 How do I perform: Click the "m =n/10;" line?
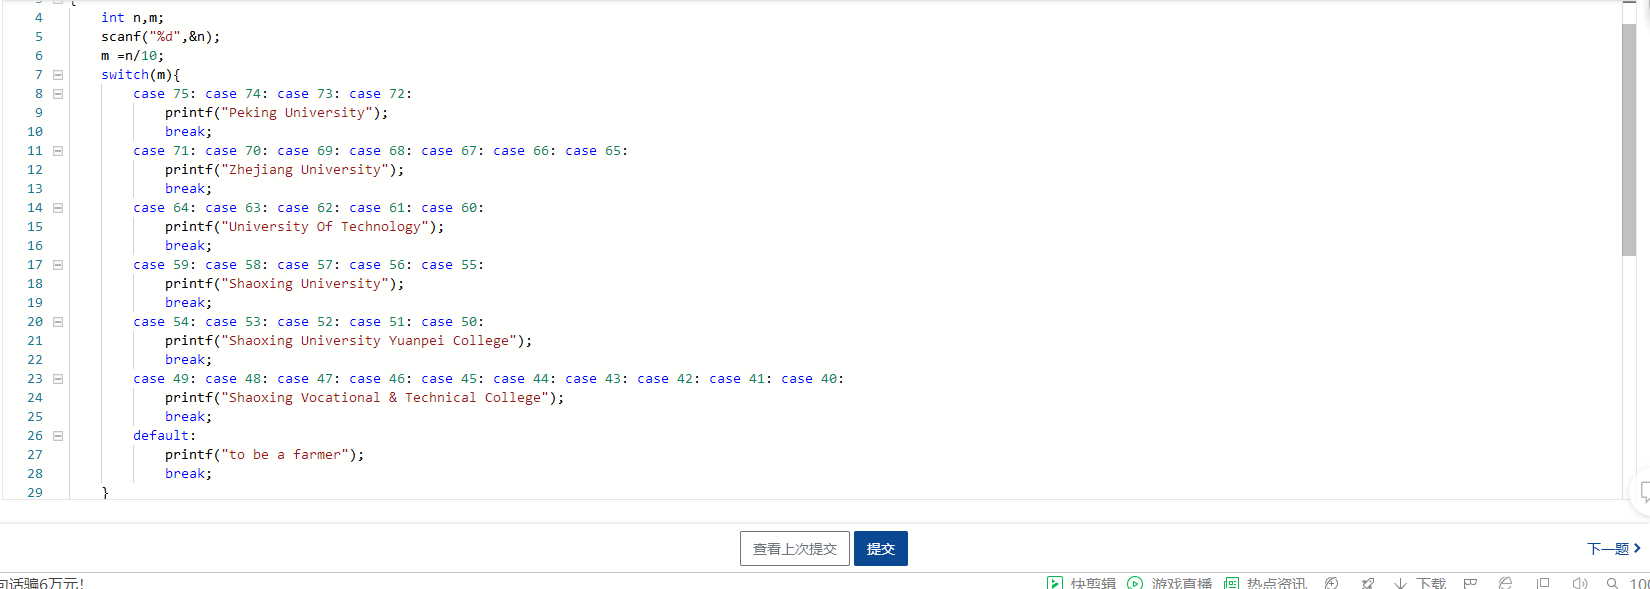click(x=133, y=56)
